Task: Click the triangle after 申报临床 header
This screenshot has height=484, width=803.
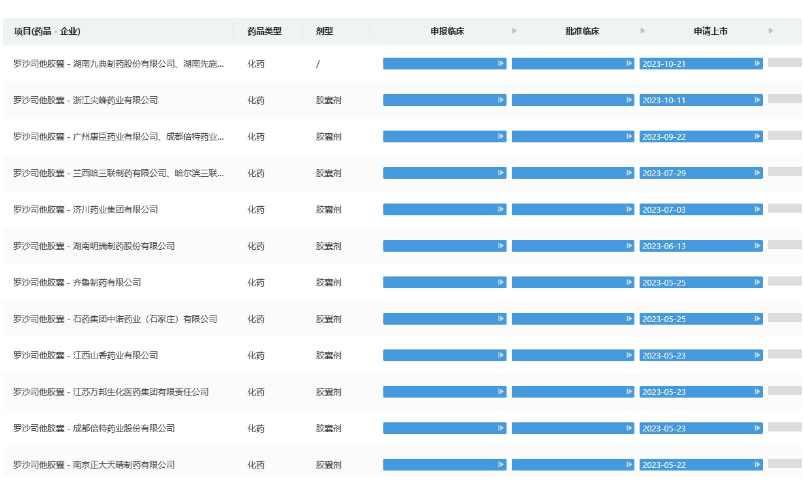Action: pos(514,31)
